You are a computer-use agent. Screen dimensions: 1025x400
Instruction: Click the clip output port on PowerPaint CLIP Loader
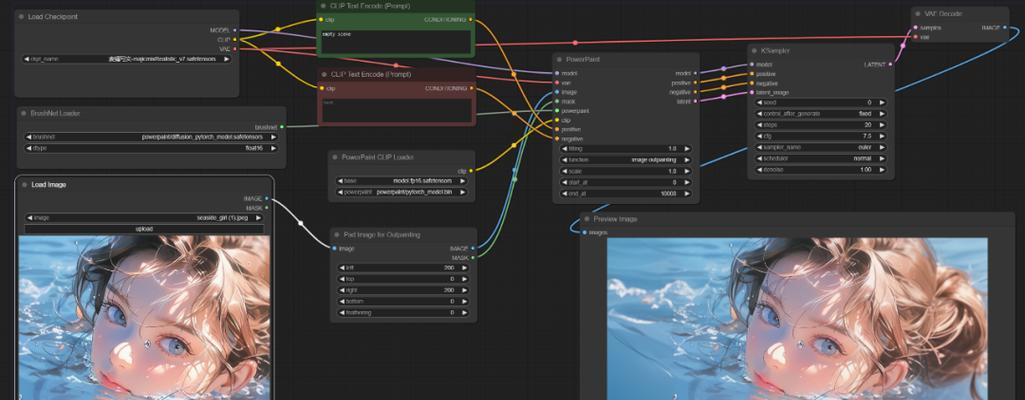point(471,170)
